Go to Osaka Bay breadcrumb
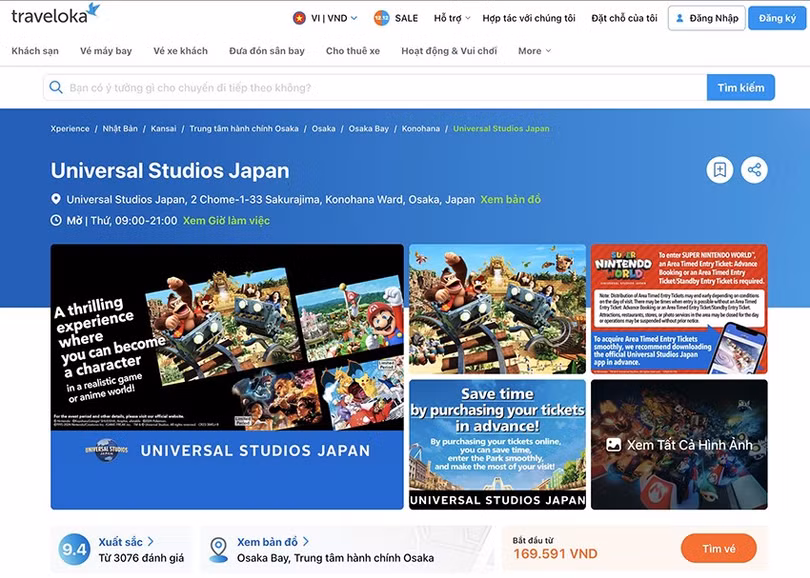 coord(368,129)
